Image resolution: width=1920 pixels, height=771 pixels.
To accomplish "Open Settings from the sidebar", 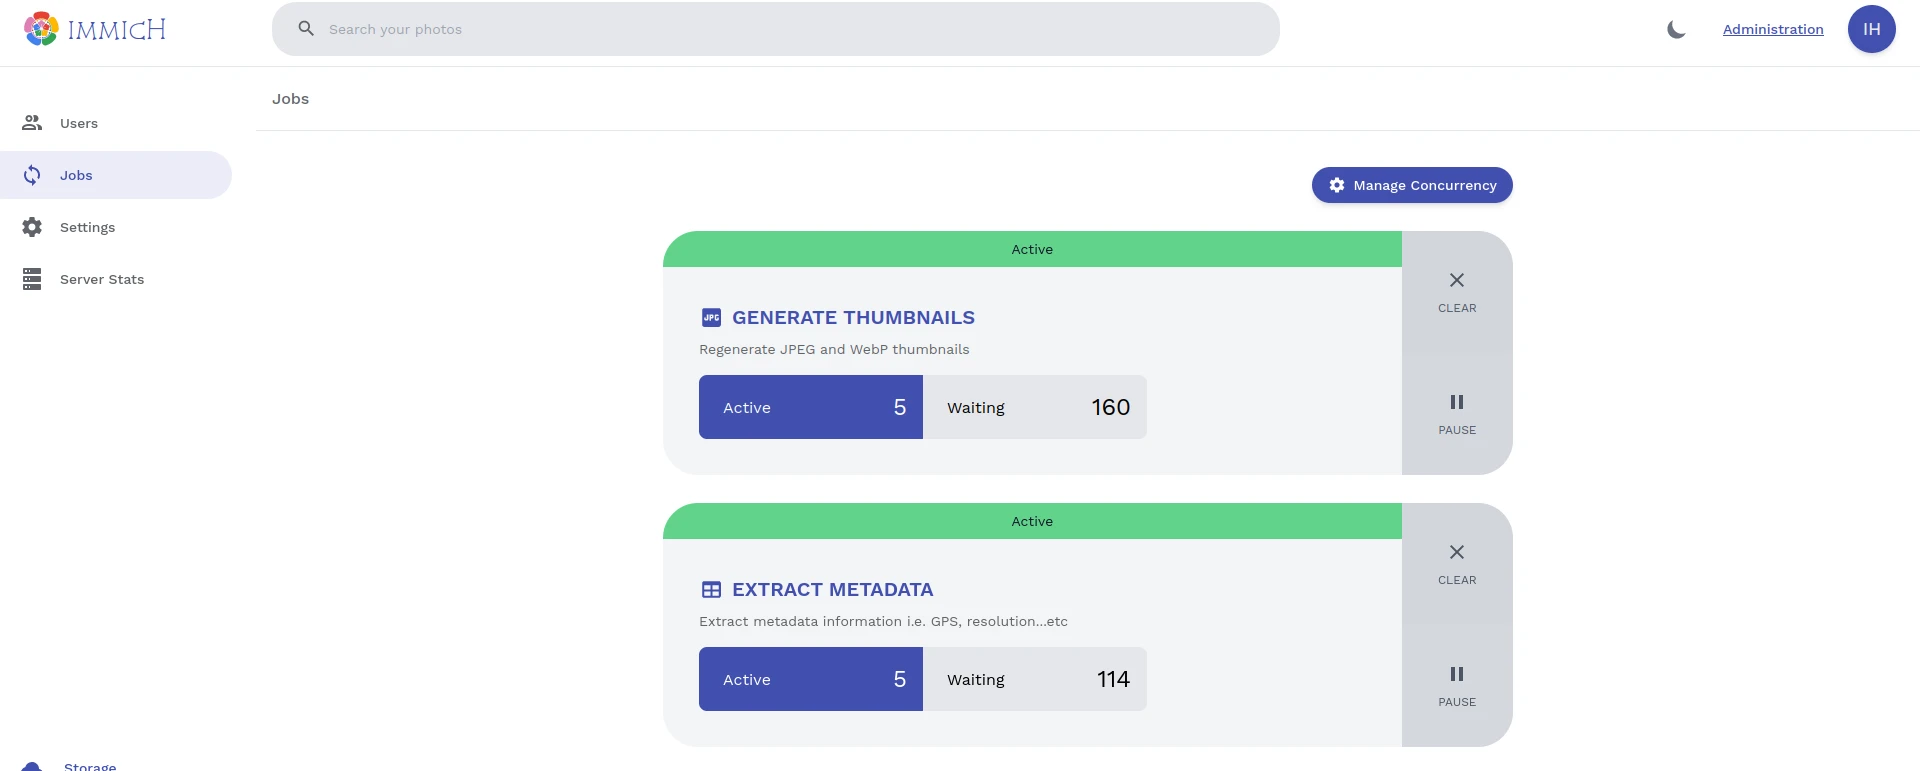I will pyautogui.click(x=87, y=227).
